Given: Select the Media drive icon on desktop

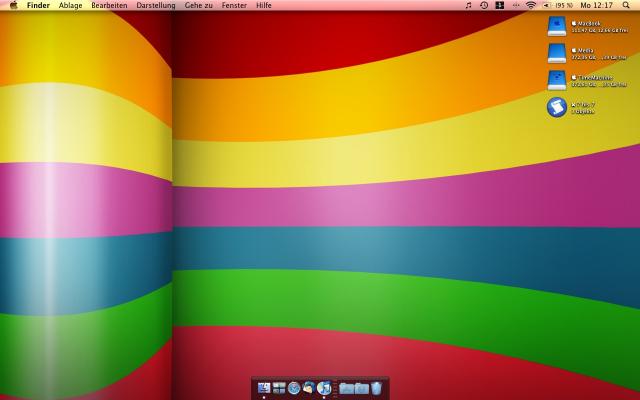Looking at the screenshot, I should (557, 53).
